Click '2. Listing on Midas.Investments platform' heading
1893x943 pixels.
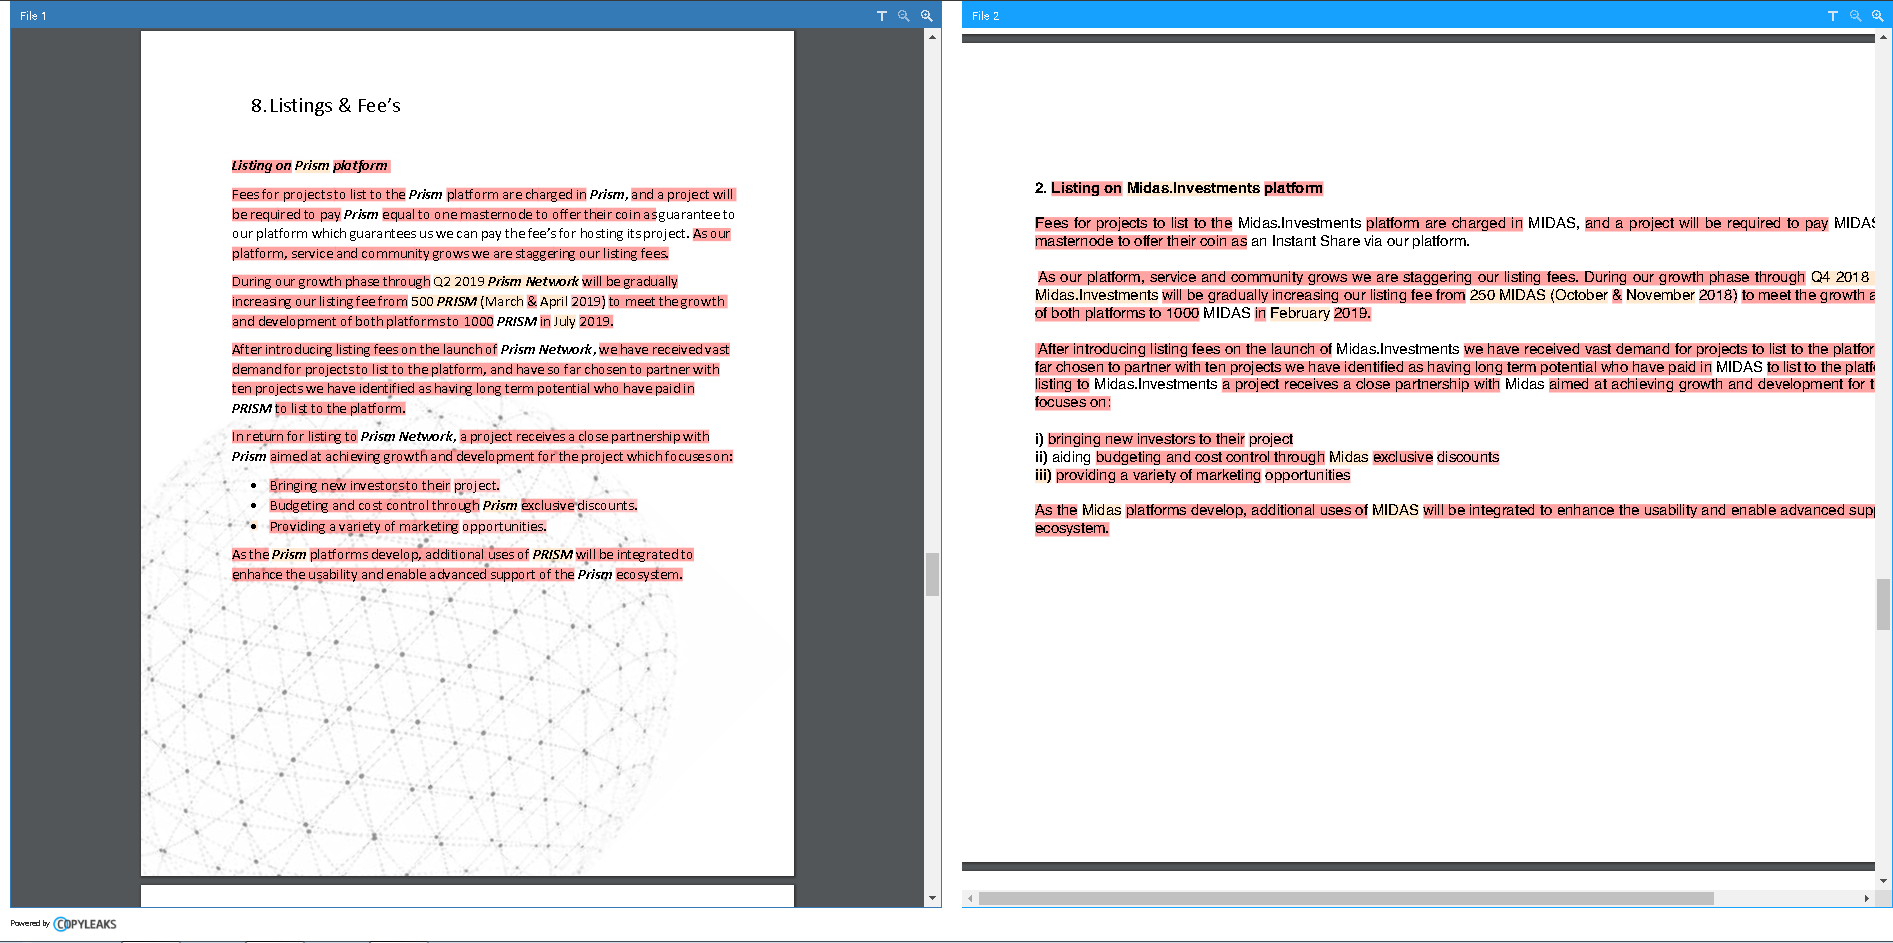pyautogui.click(x=1179, y=188)
